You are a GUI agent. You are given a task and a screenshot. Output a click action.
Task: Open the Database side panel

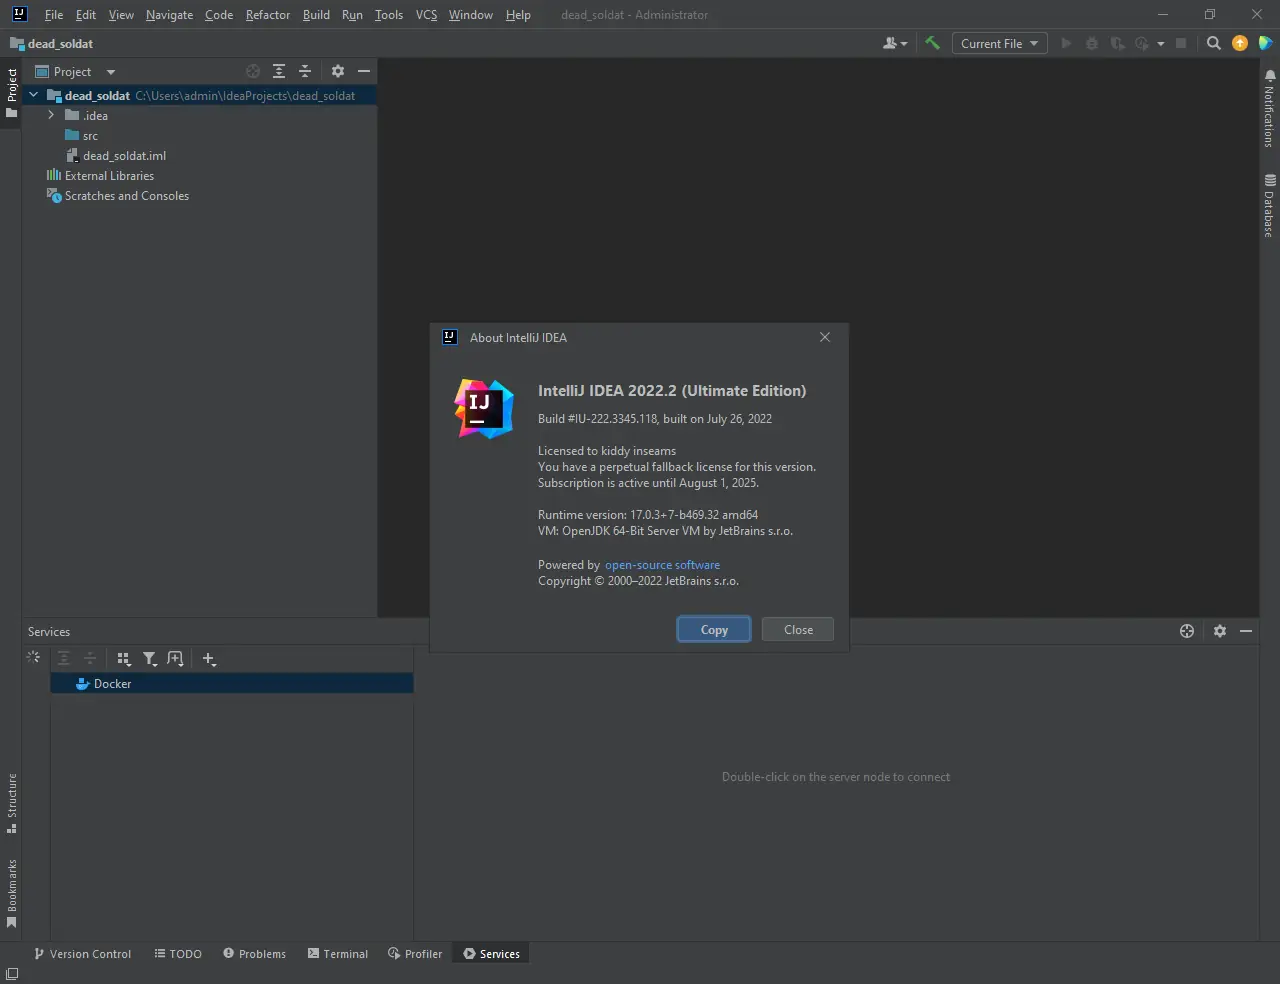(1269, 205)
